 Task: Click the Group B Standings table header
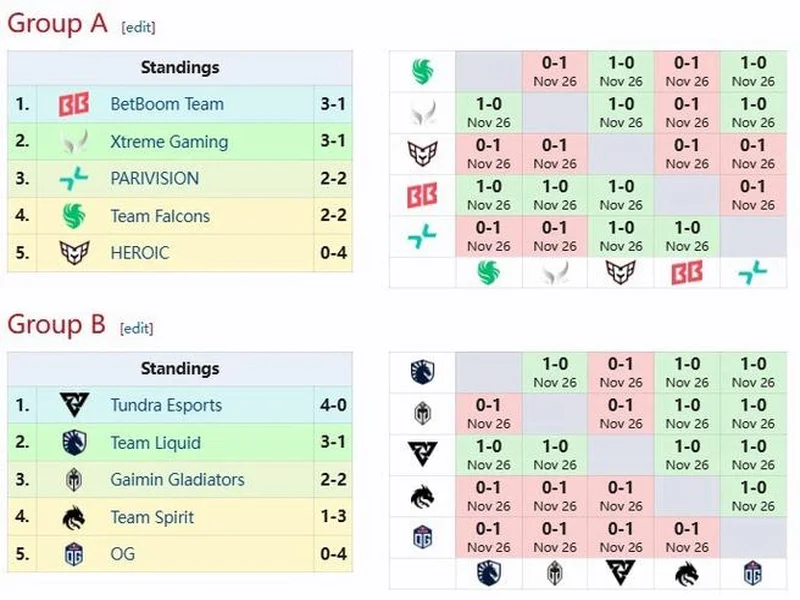click(180, 369)
